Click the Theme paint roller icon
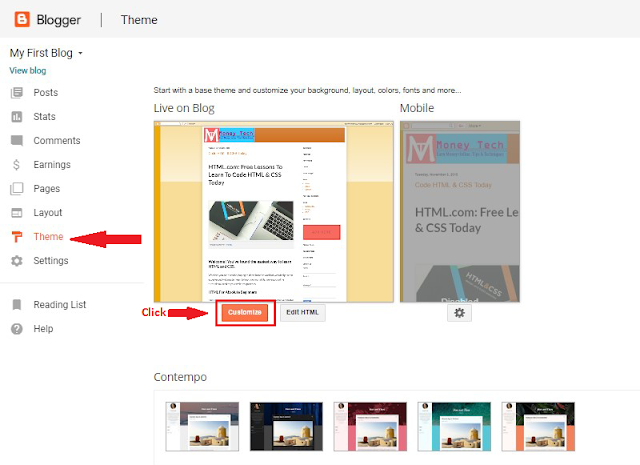The height and width of the screenshot is (465, 640). (x=17, y=237)
